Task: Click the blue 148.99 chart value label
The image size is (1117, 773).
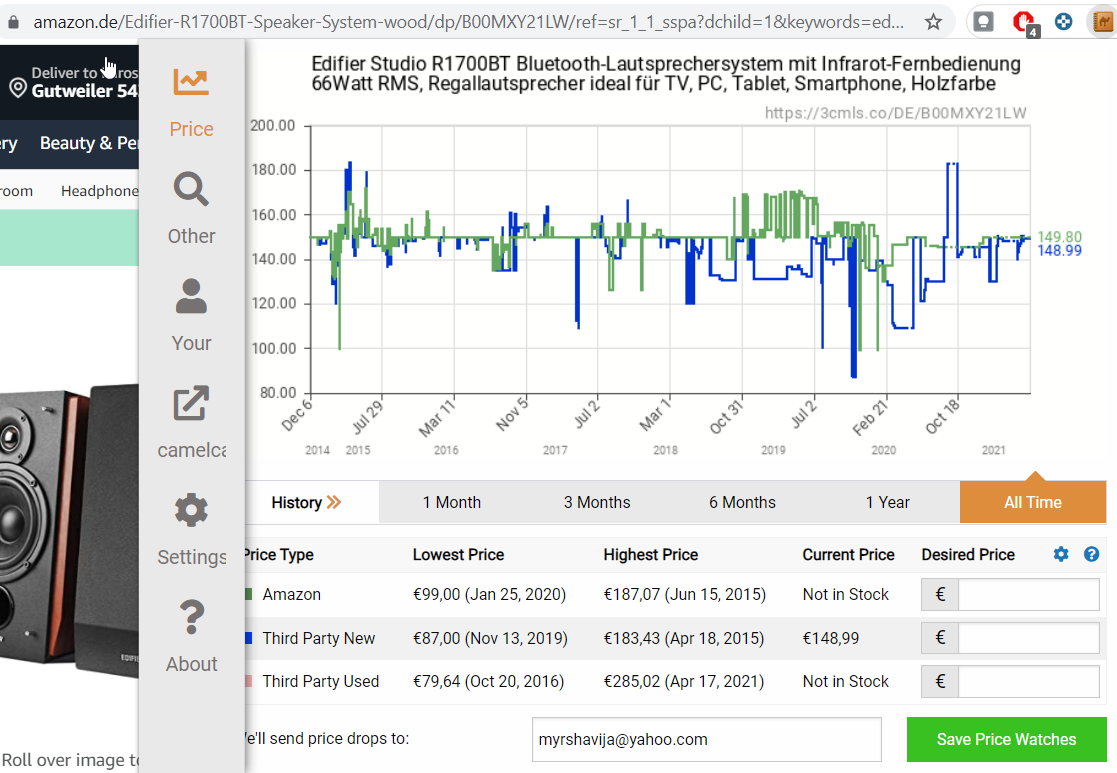Action: coord(1059,250)
